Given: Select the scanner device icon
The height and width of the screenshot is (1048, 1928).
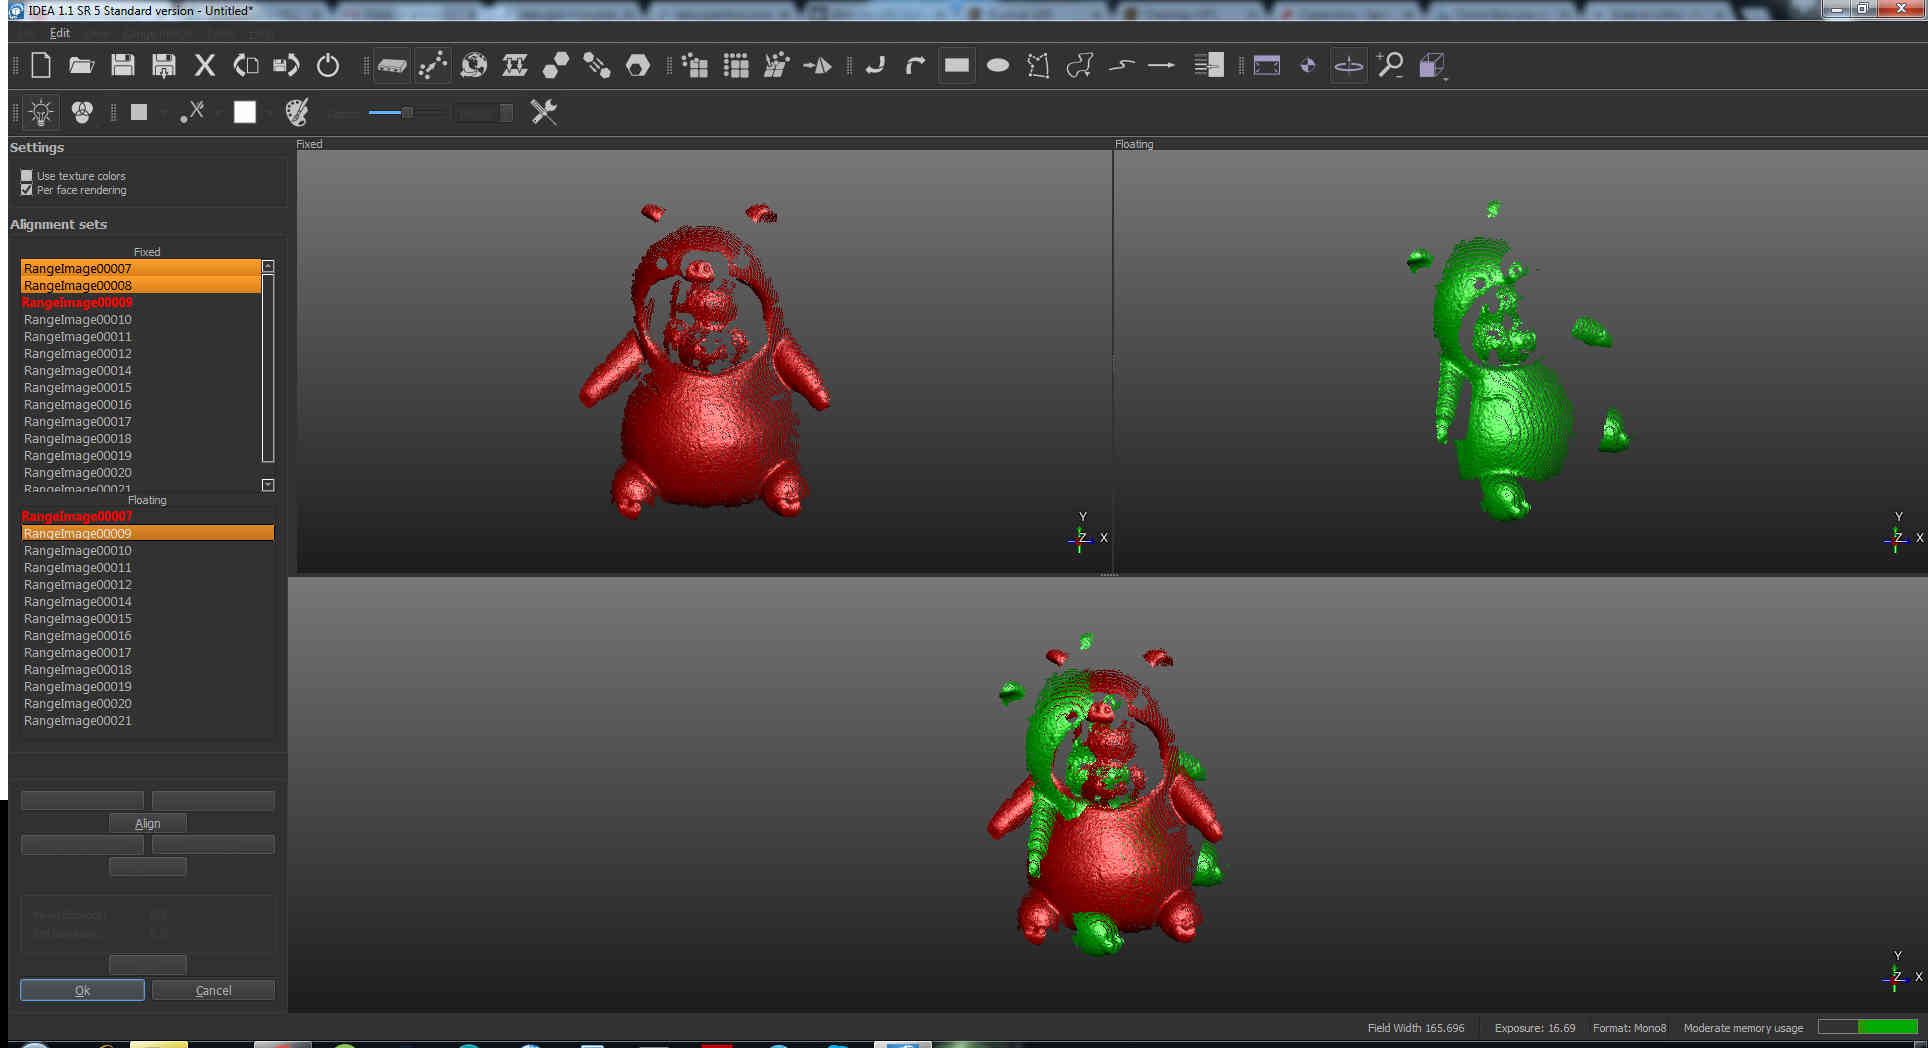Looking at the screenshot, I should pos(392,66).
